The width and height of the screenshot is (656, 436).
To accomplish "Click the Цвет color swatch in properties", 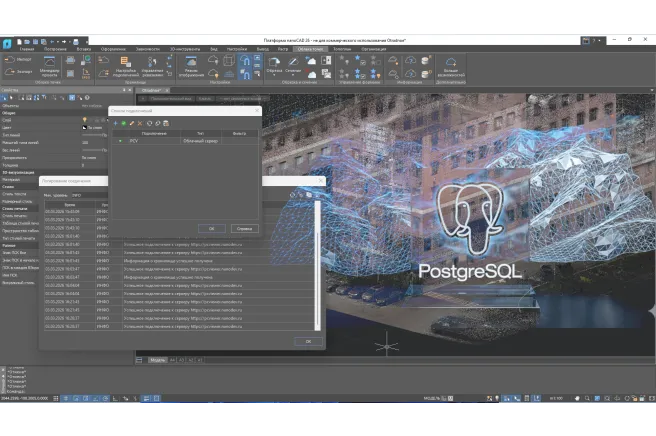I will pos(85,128).
